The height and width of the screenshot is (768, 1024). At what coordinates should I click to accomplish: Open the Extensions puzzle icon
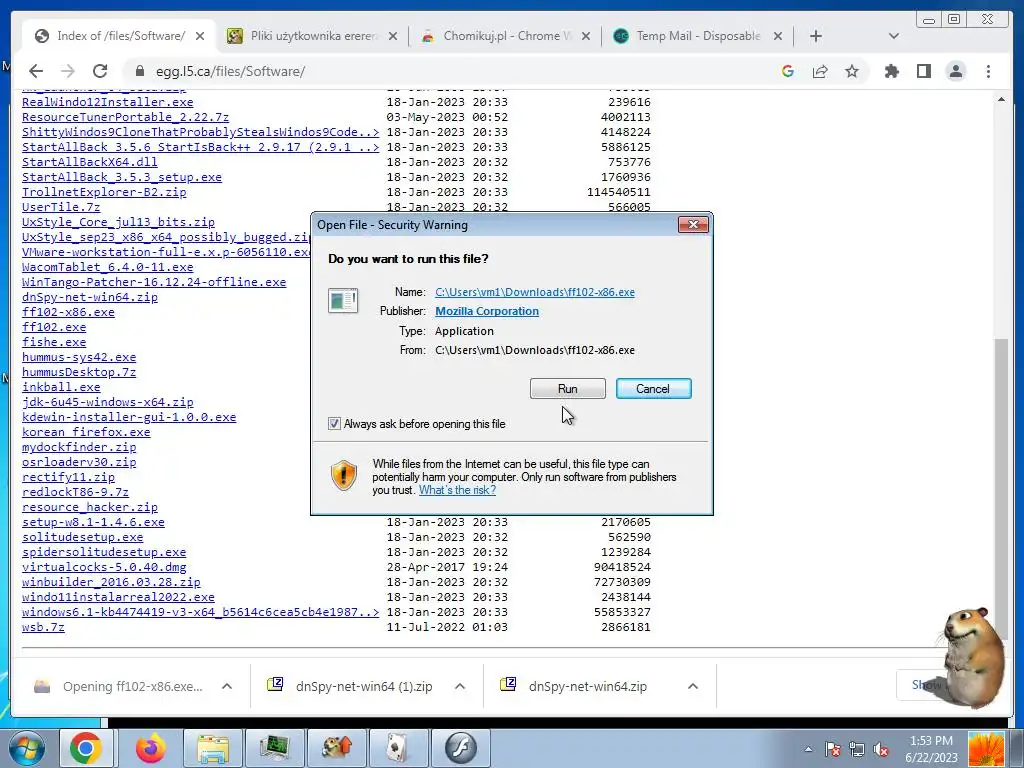tap(891, 71)
